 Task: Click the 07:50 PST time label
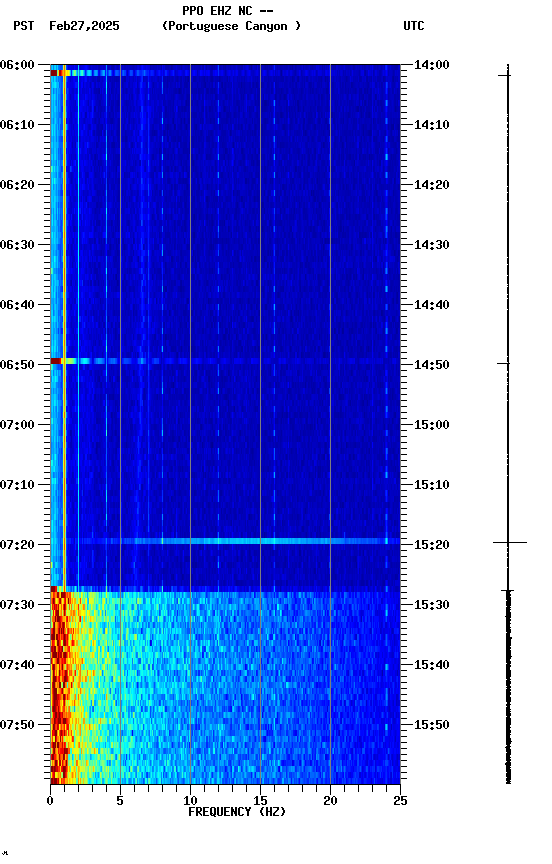pos(17,725)
